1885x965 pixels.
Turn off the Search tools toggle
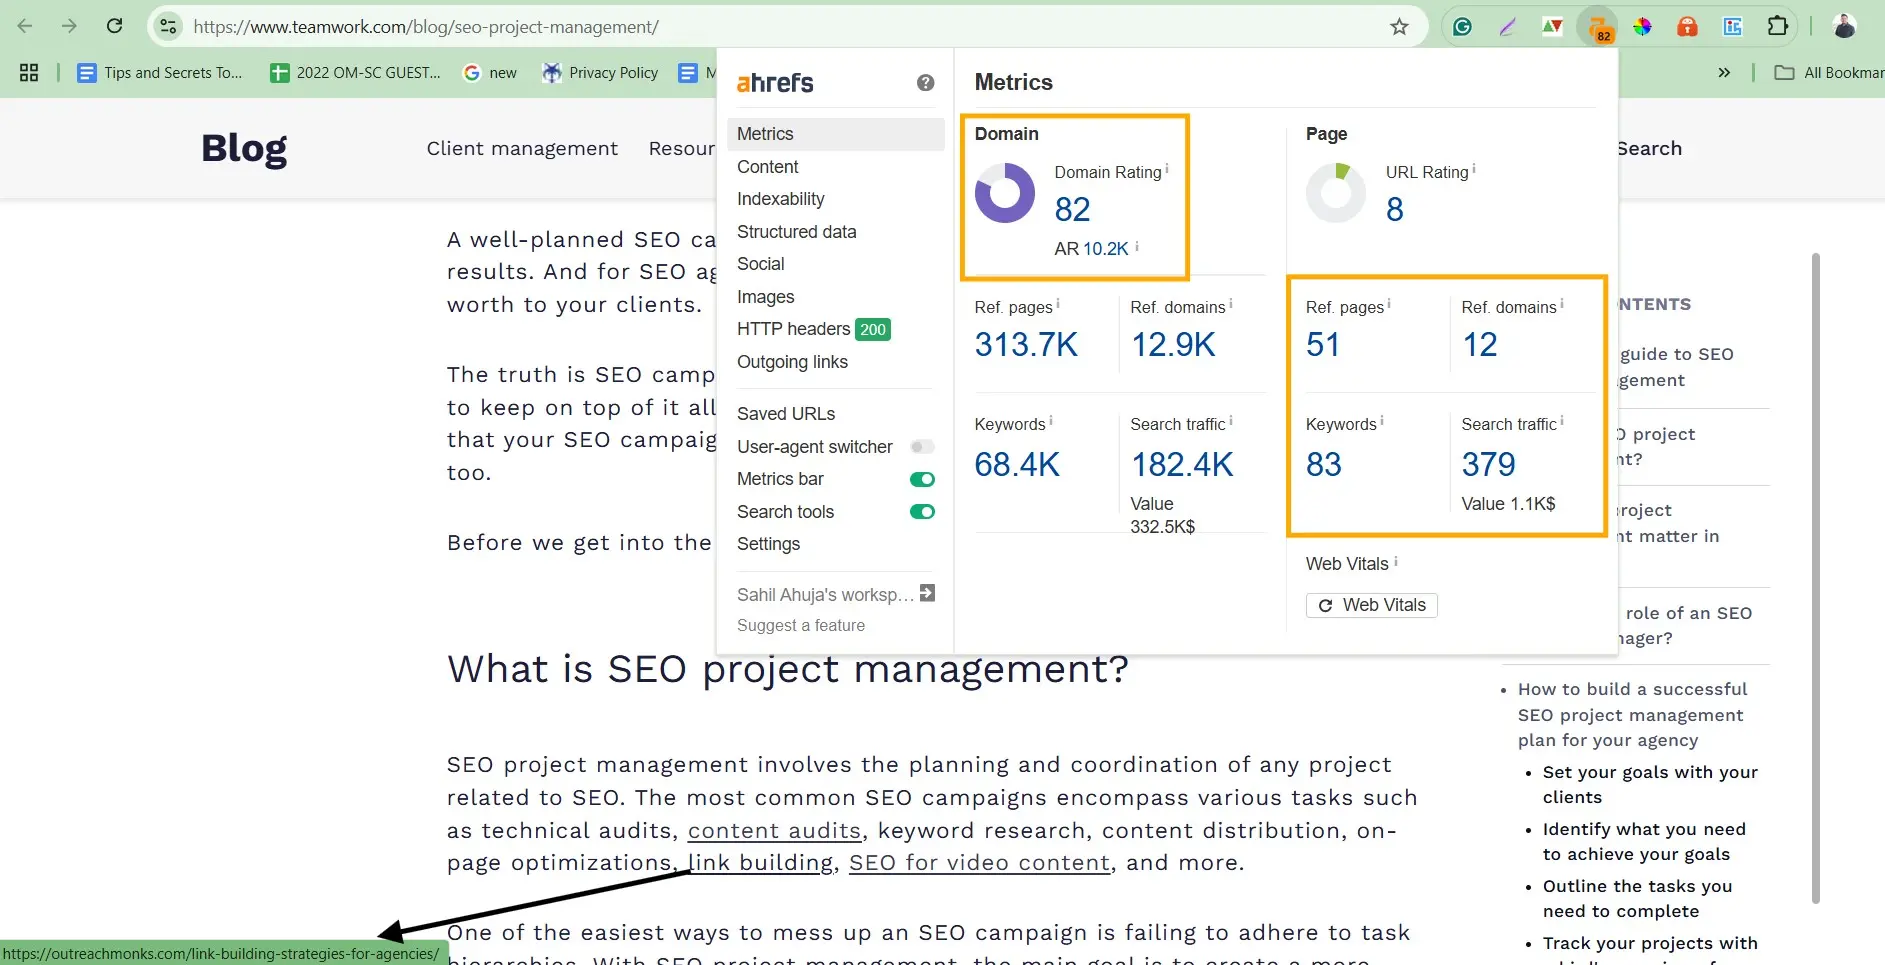[x=921, y=512]
